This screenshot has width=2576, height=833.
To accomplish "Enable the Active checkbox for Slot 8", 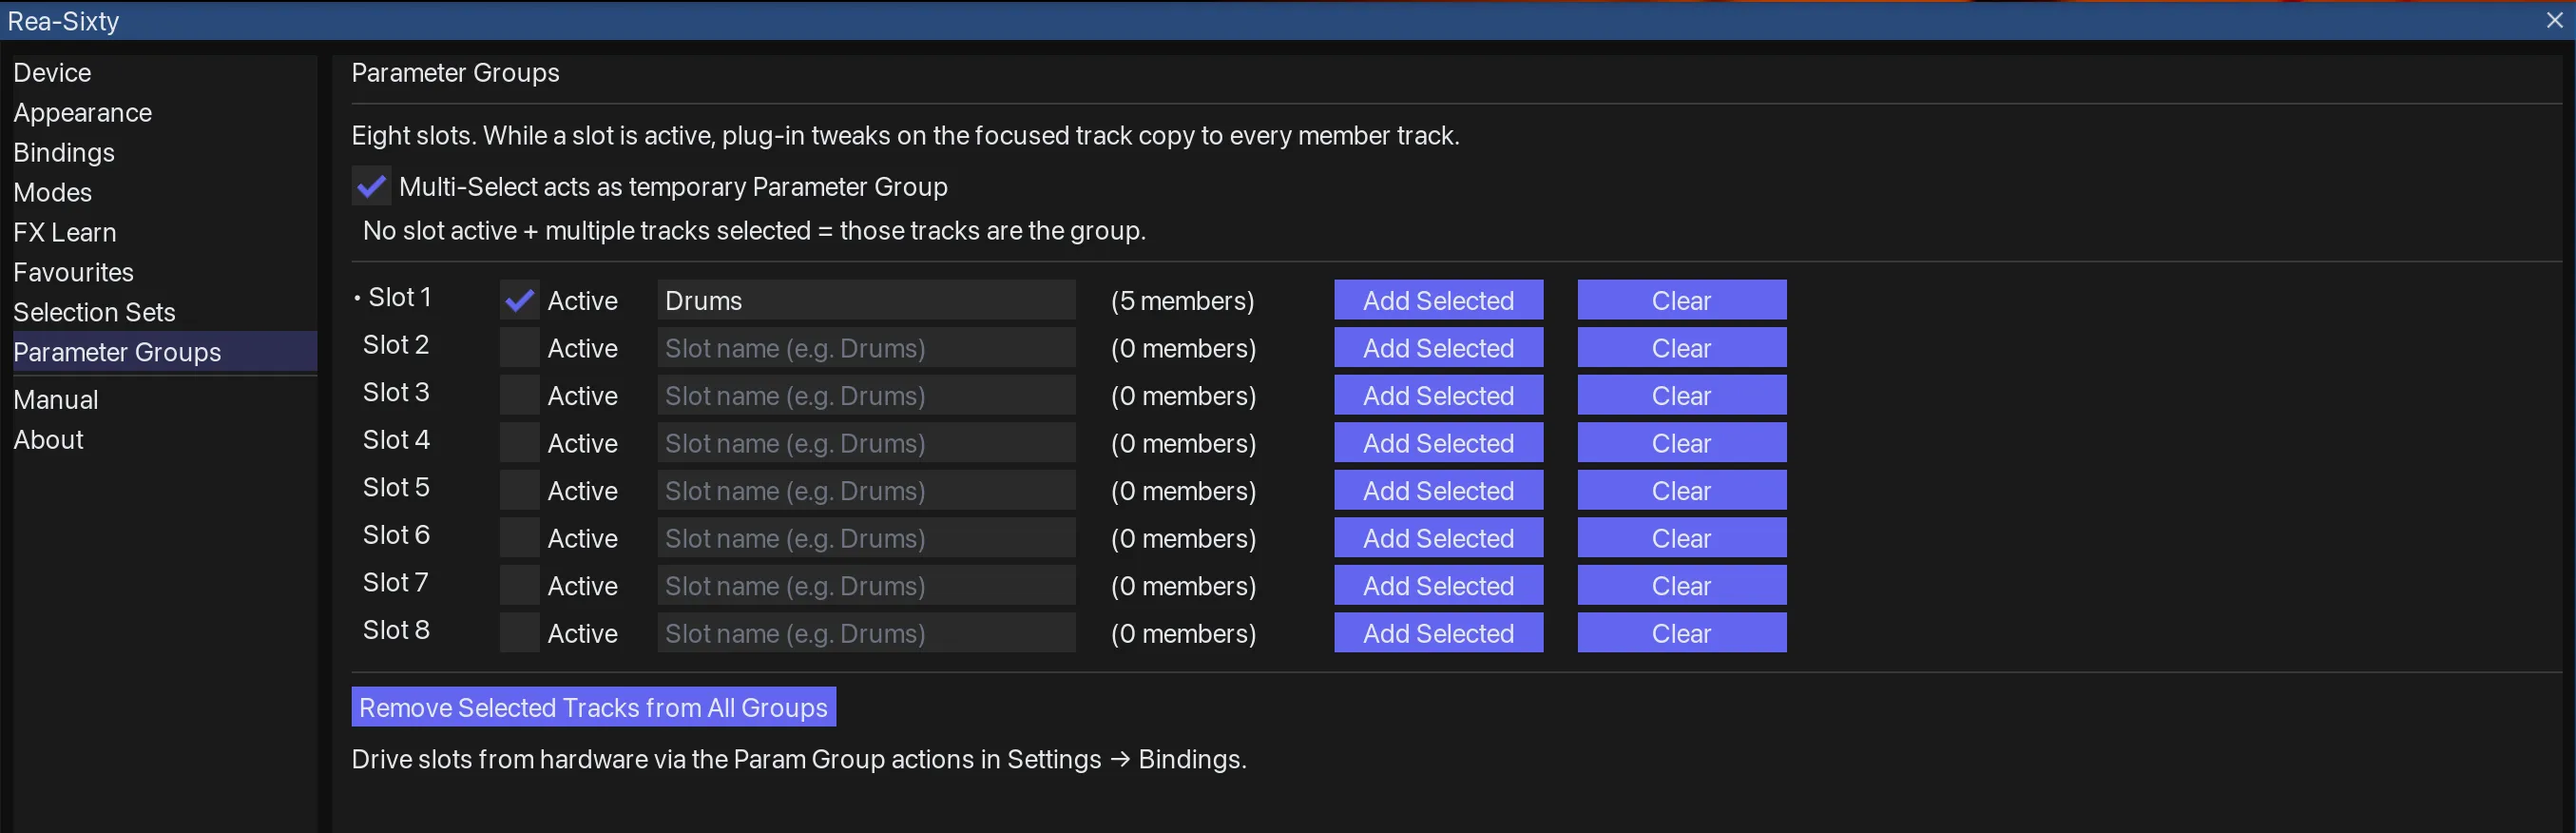I will (x=520, y=633).
